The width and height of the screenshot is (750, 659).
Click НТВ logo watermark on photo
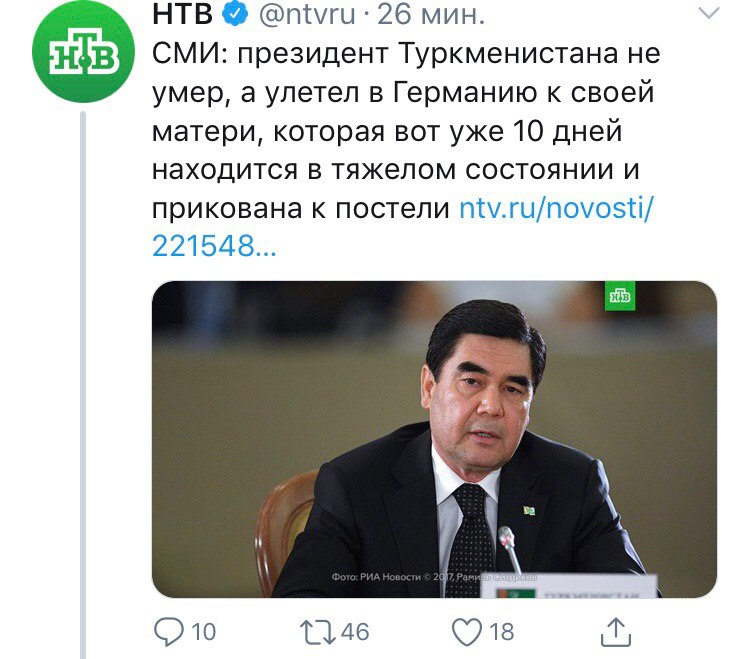620,296
